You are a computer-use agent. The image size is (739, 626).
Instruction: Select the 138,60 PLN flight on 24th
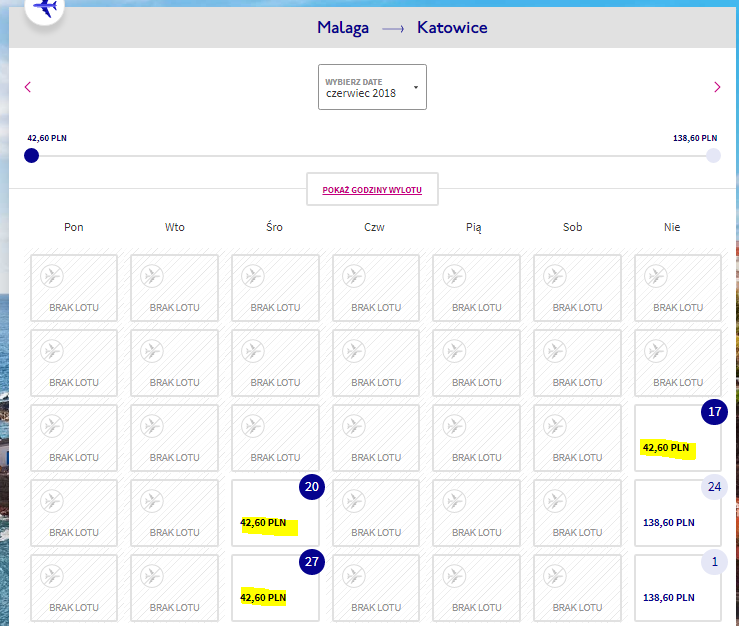pyautogui.click(x=678, y=513)
